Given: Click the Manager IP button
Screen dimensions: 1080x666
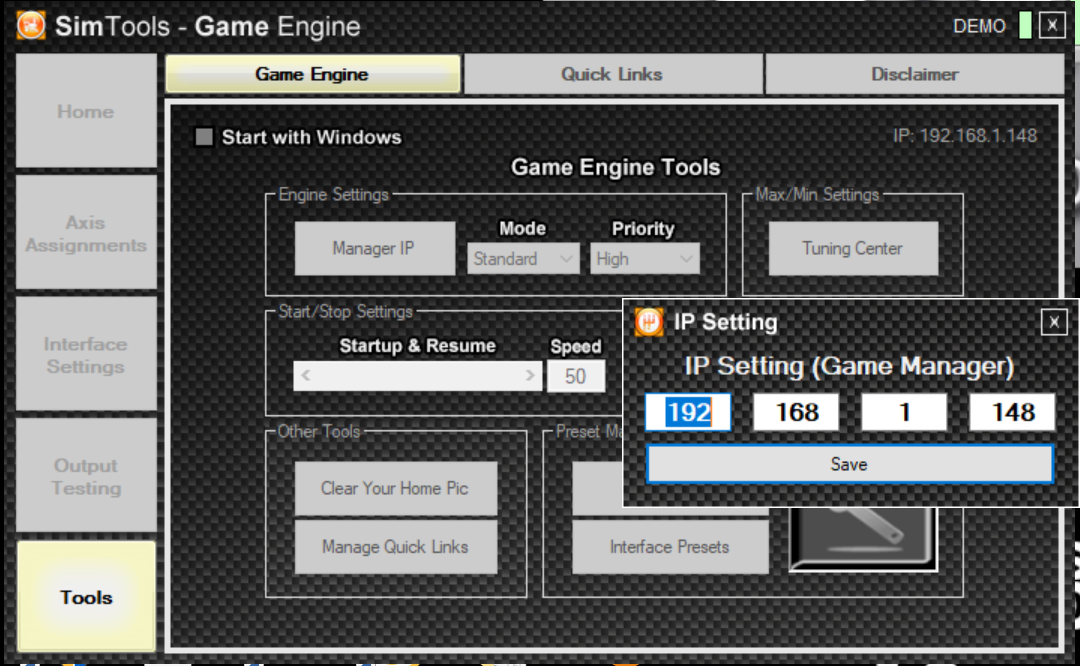Looking at the screenshot, I should pos(374,248).
